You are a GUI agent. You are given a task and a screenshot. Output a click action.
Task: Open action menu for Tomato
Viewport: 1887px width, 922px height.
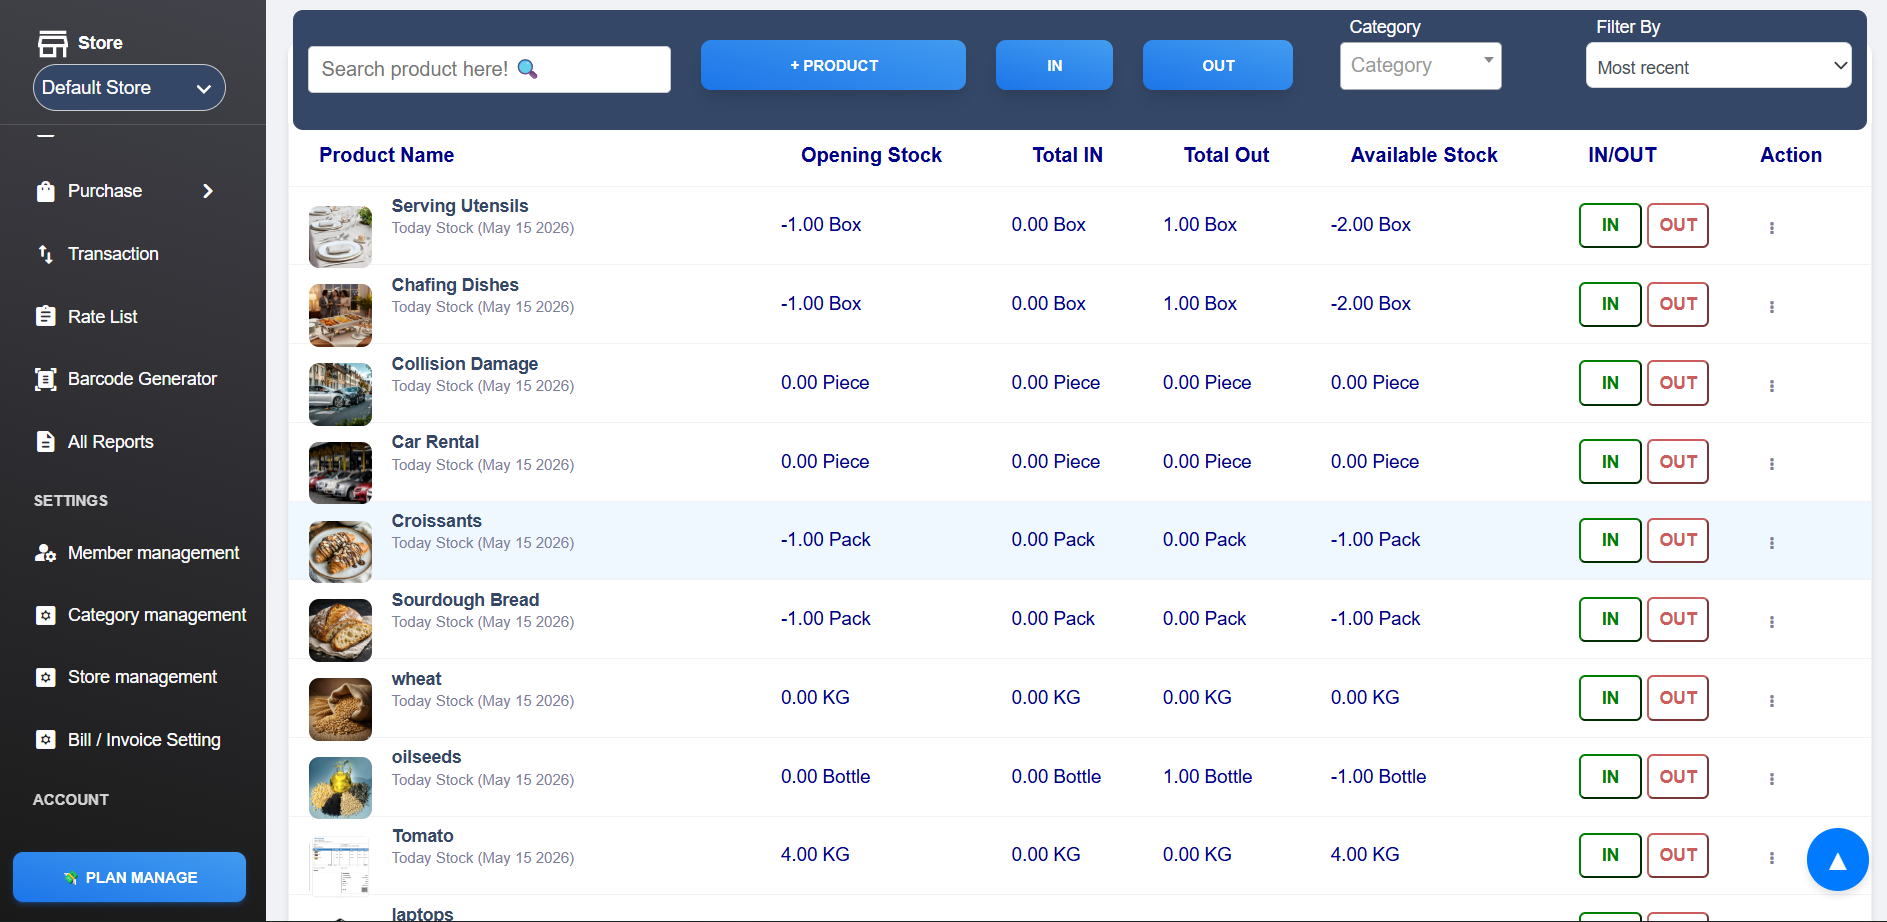coord(1771,858)
